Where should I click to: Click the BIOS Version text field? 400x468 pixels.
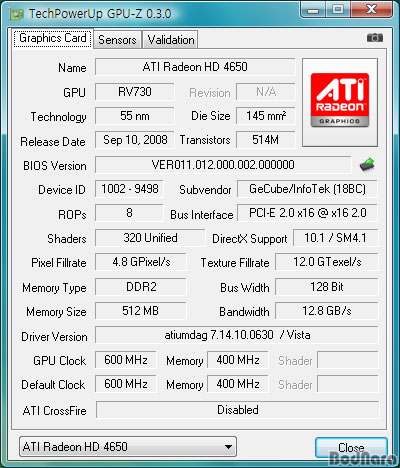223,165
